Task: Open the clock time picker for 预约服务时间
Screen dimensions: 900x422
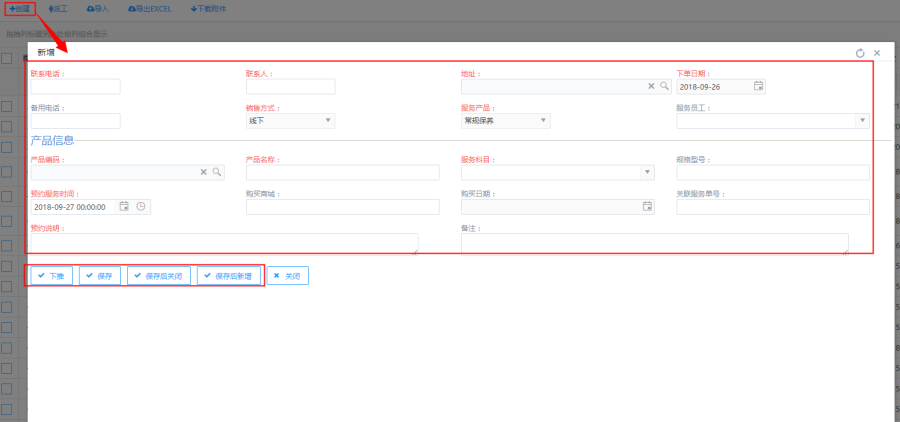Action: click(141, 207)
